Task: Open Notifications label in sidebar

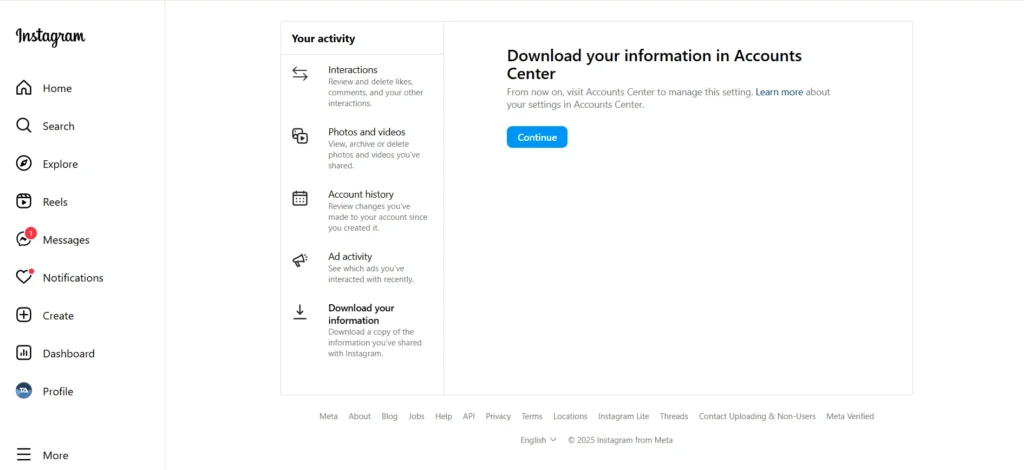Action: click(72, 277)
